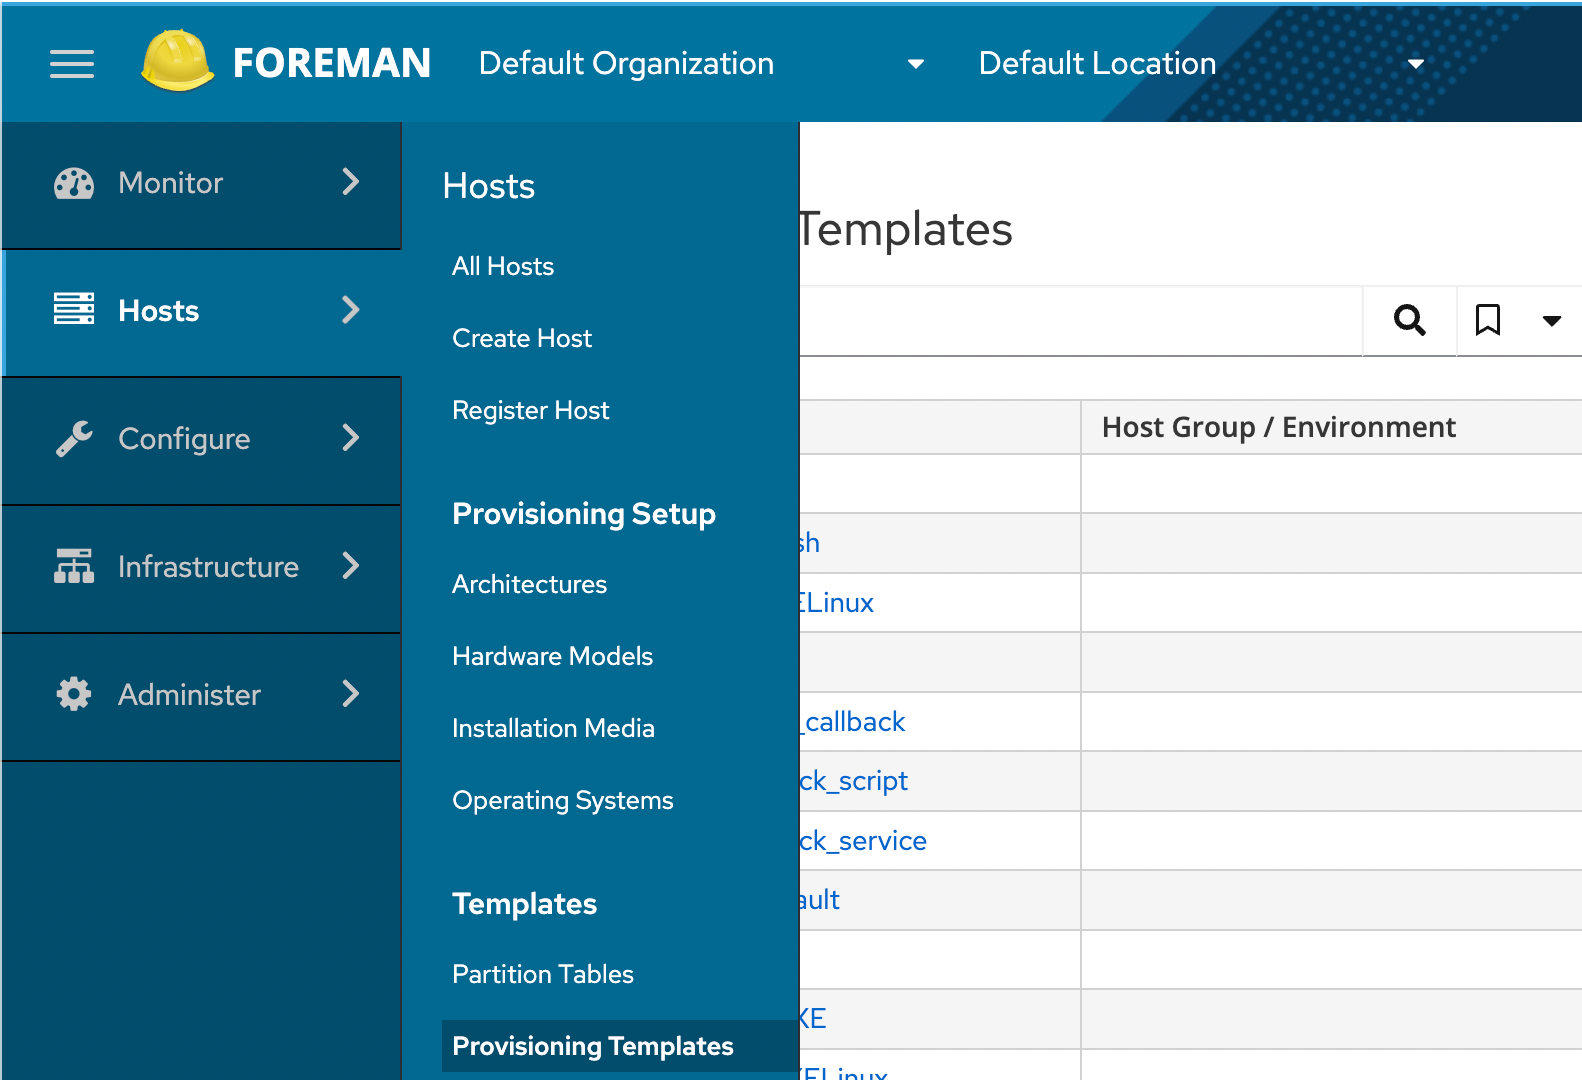
Task: Expand the Monitor menu chevron
Action: coord(350,182)
